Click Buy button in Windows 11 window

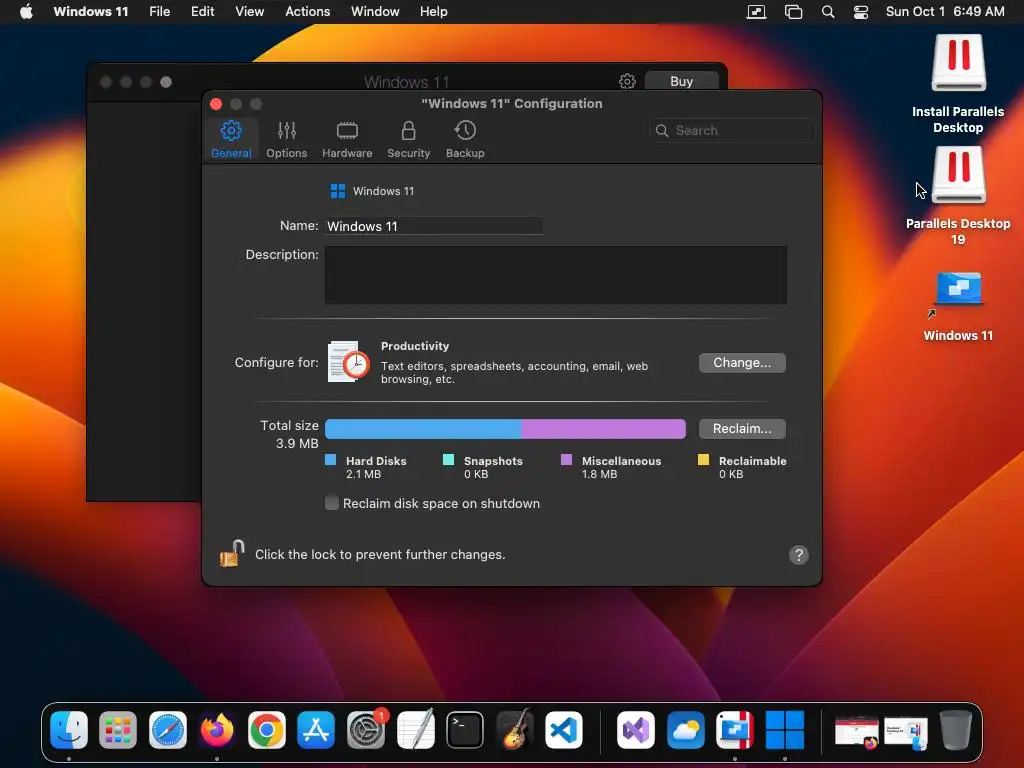tap(681, 81)
